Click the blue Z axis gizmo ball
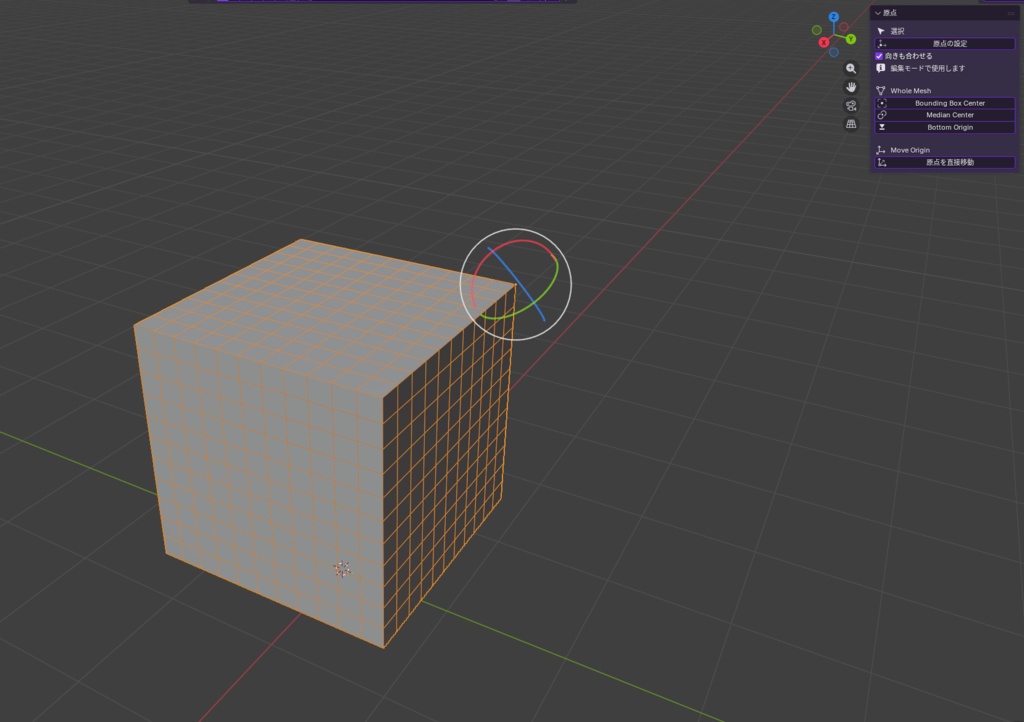Screen dimensions: 1024x722 (833, 16)
